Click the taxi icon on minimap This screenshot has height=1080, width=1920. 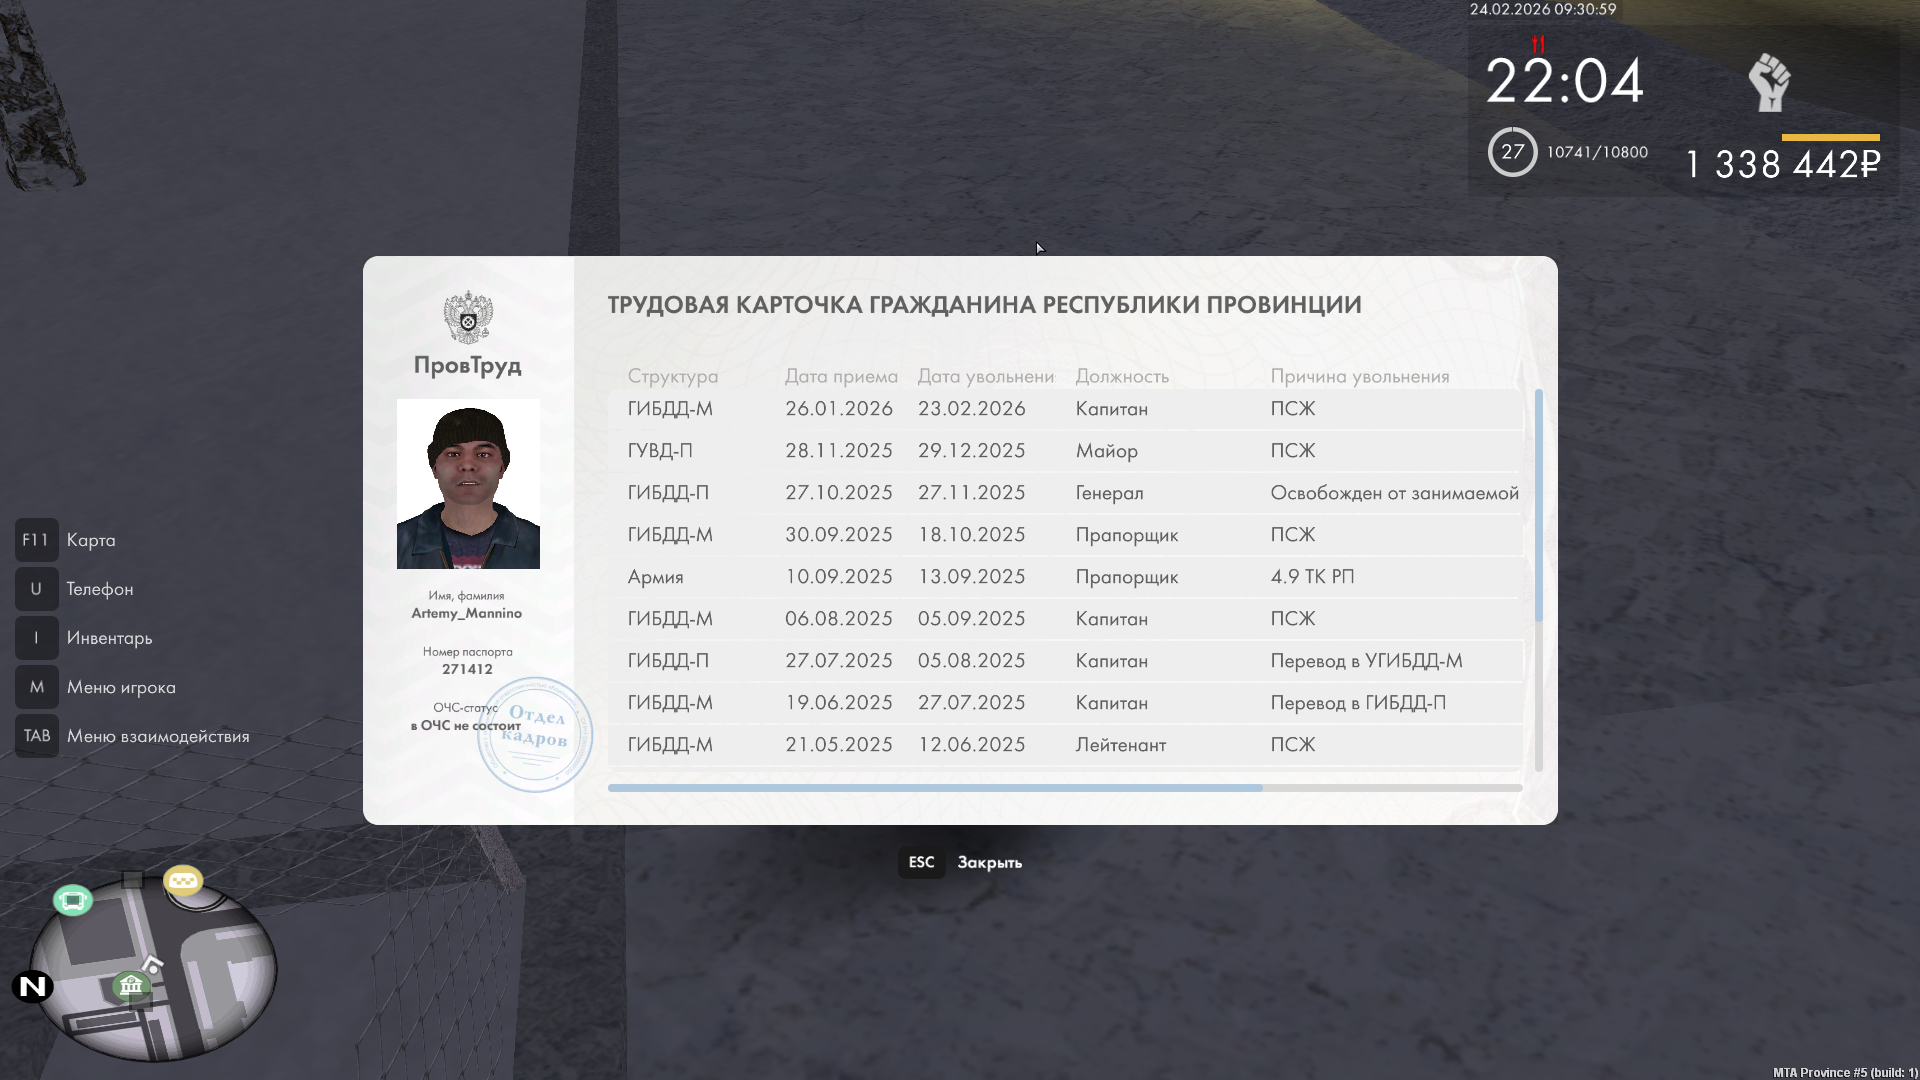183,880
